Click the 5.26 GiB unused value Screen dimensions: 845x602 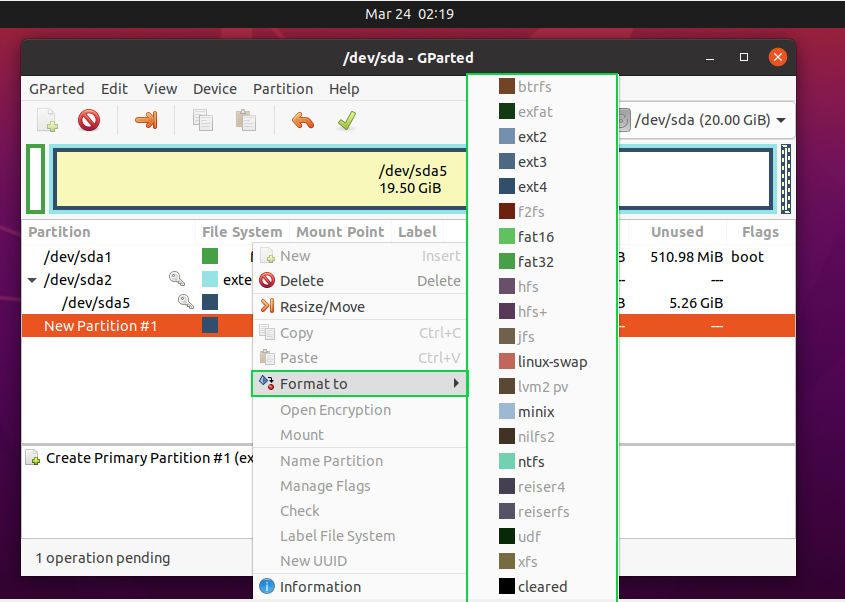(x=696, y=303)
